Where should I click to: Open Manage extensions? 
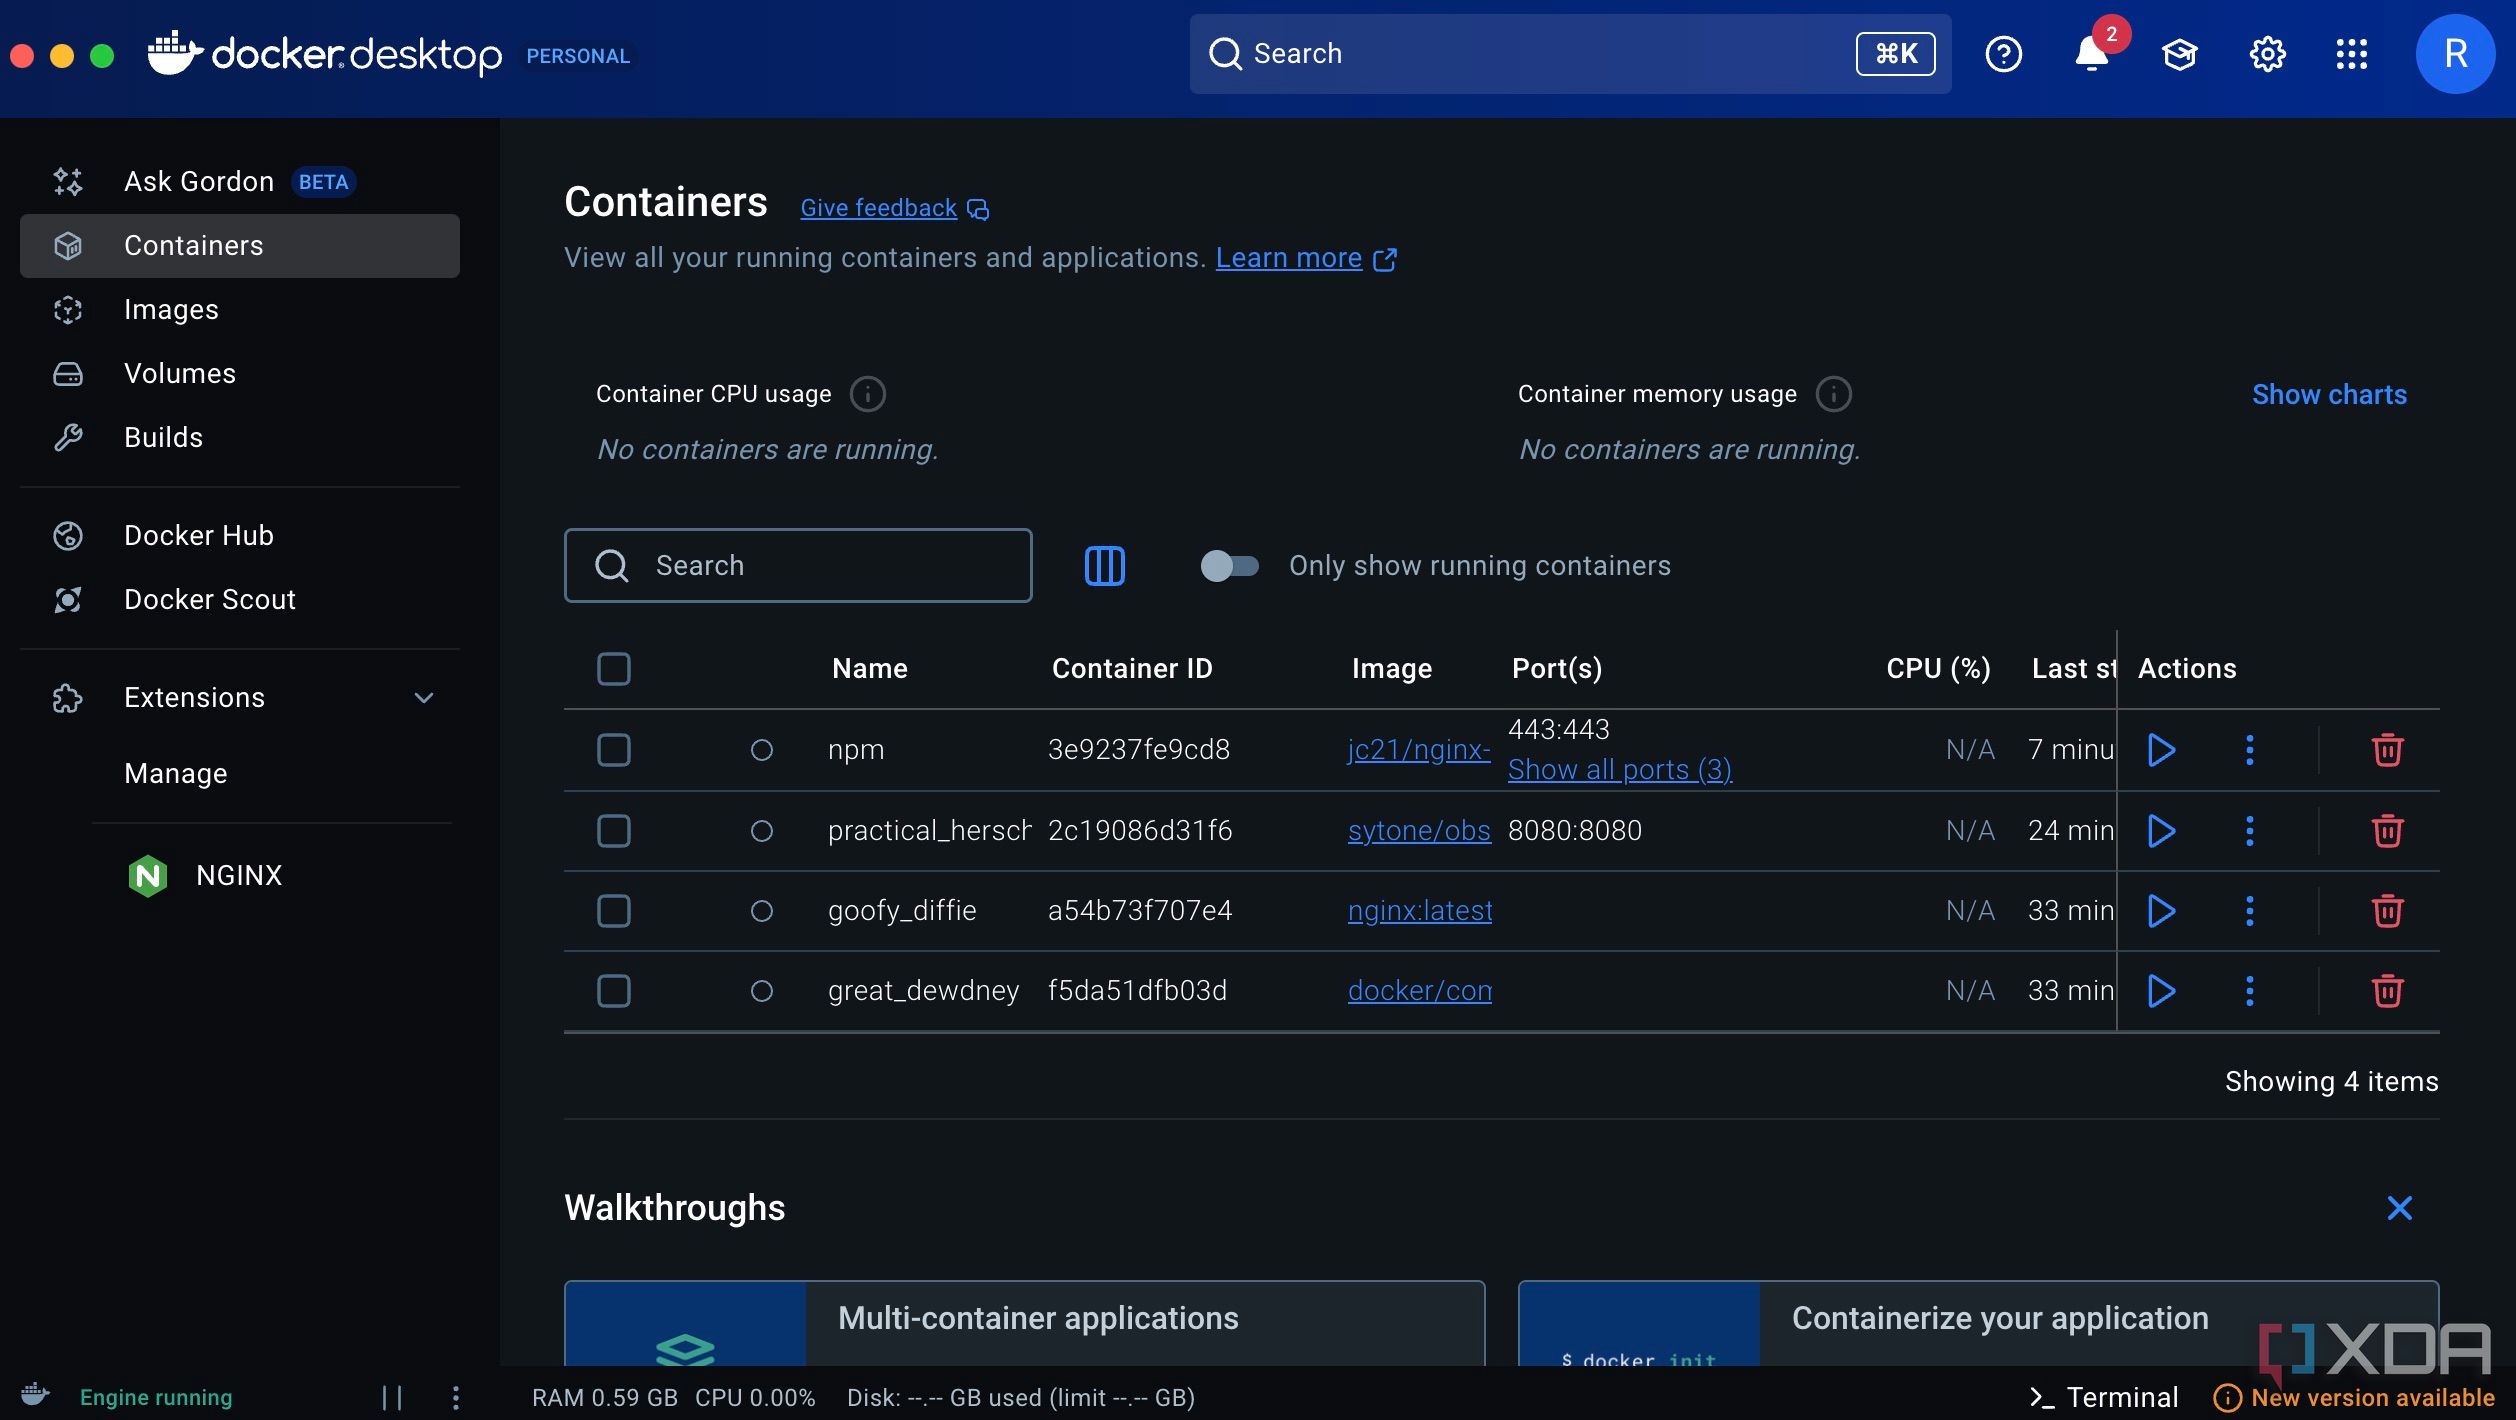click(x=175, y=774)
